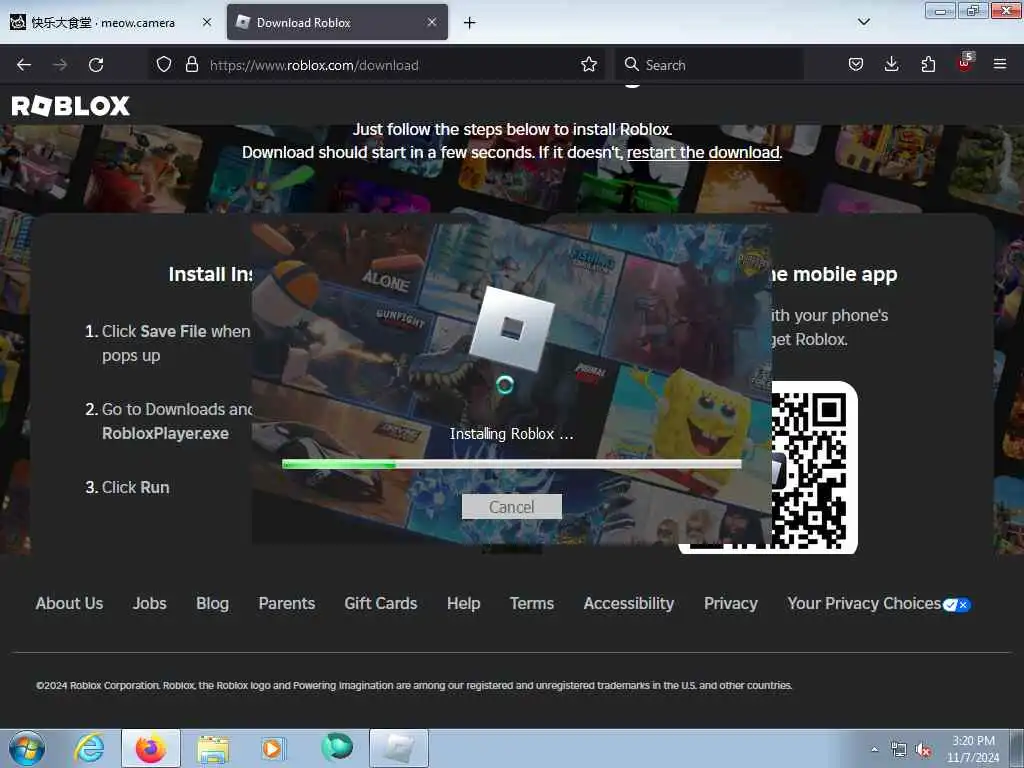Open the shield tracking protection icon
The height and width of the screenshot is (768, 1024).
pyautogui.click(x=164, y=65)
